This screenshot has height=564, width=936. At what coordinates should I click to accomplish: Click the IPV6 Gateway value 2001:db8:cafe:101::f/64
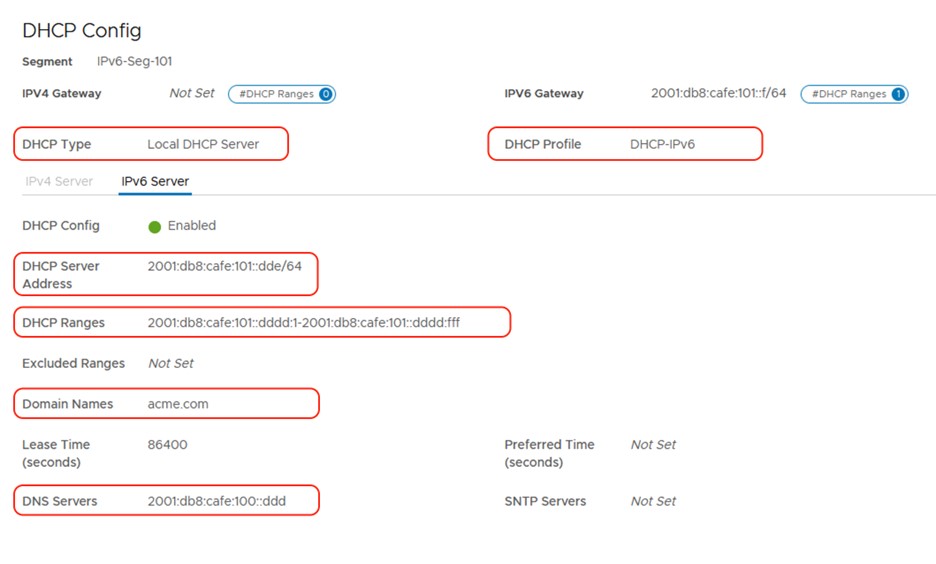[719, 93]
